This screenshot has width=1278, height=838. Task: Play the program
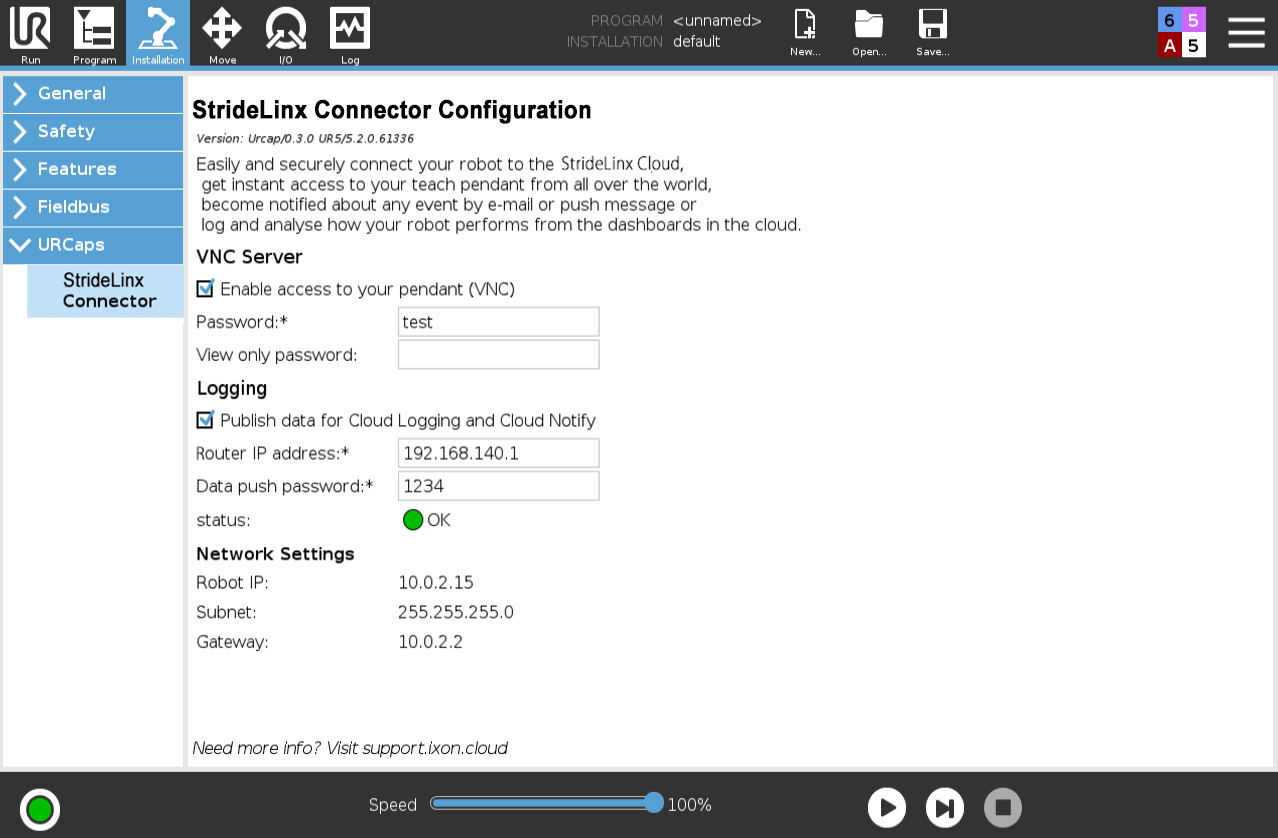click(x=887, y=808)
